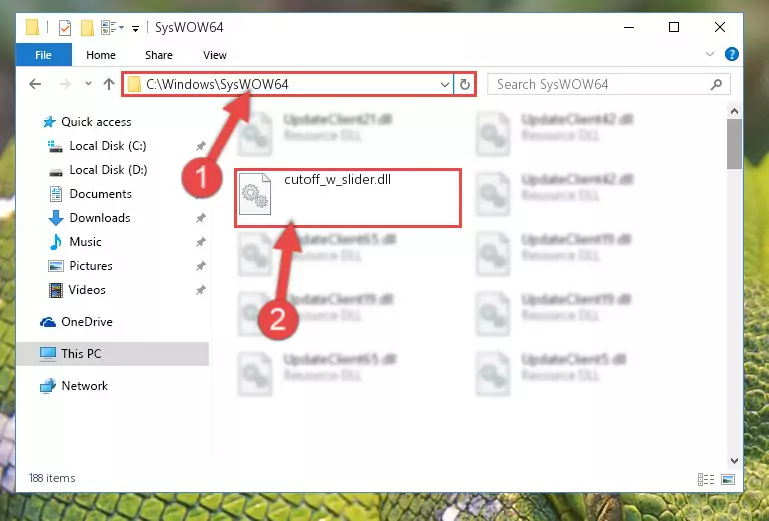Click the scrollbar down arrow
Image resolution: width=769 pixels, height=521 pixels.
click(x=734, y=461)
